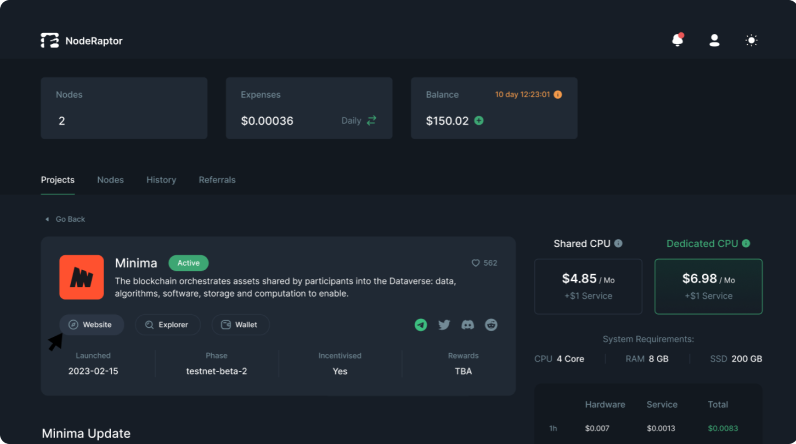
Task: Open the Minima Wallet button
Action: [x=240, y=325]
